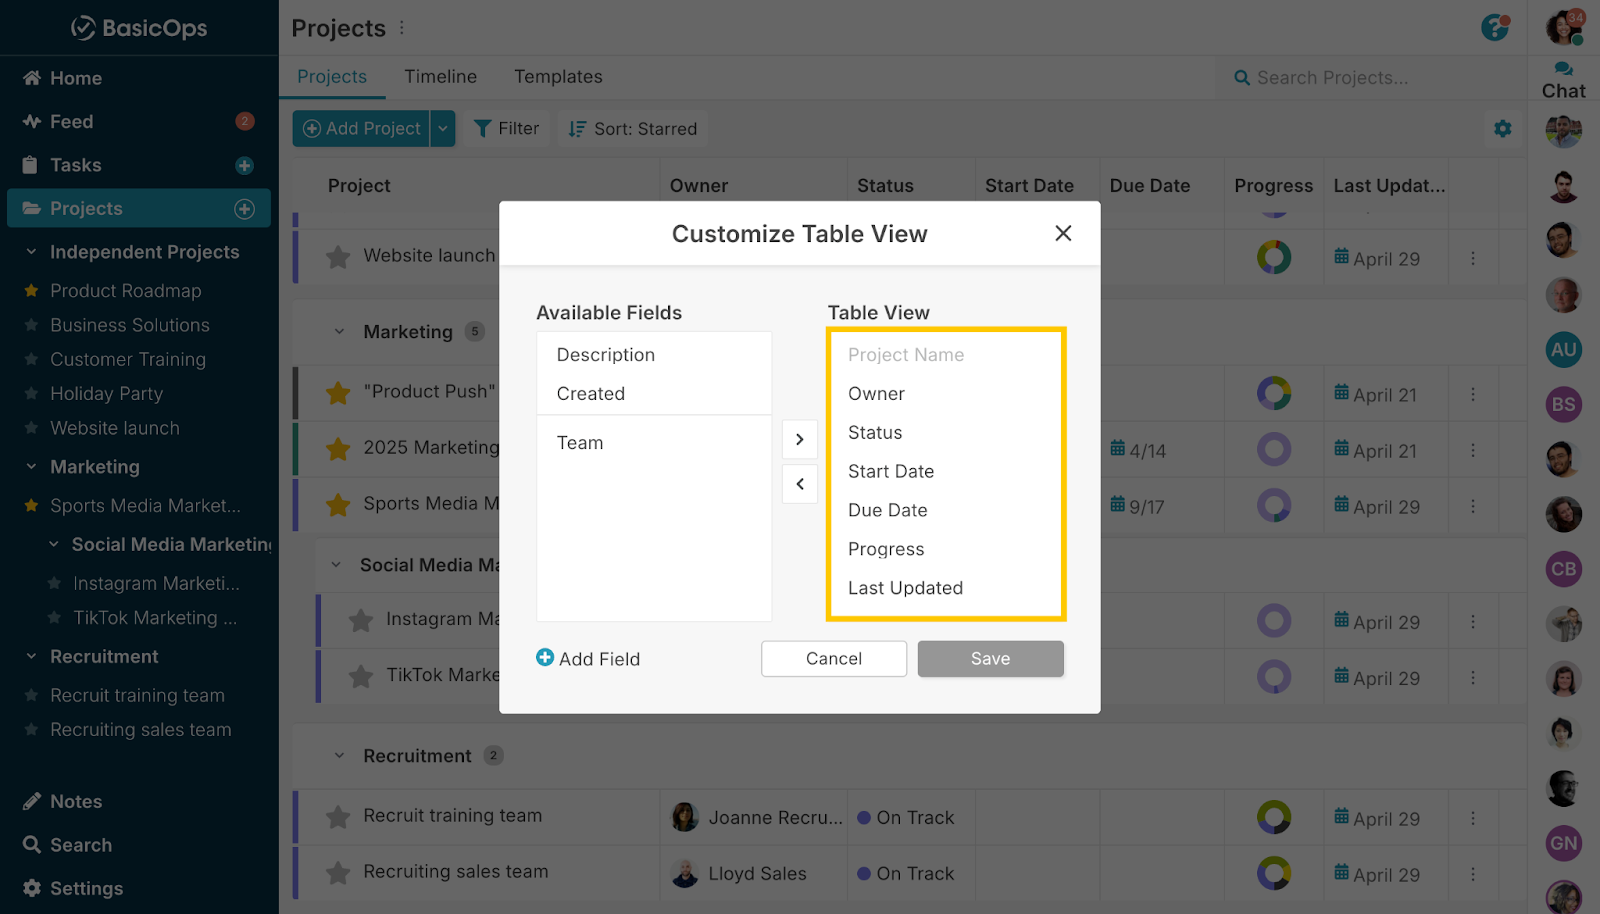Toggle star on "Product Push" project row
Image resolution: width=1600 pixels, height=914 pixels.
click(x=338, y=393)
